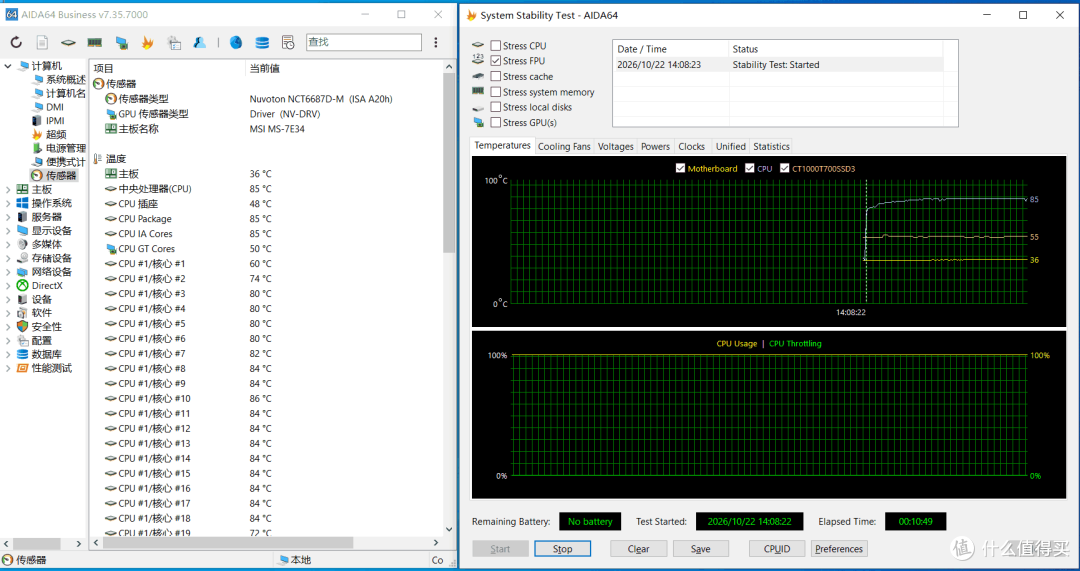Click the Refresh toolbar icon in AIDA64
1080x571 pixels.
[x=16, y=43]
